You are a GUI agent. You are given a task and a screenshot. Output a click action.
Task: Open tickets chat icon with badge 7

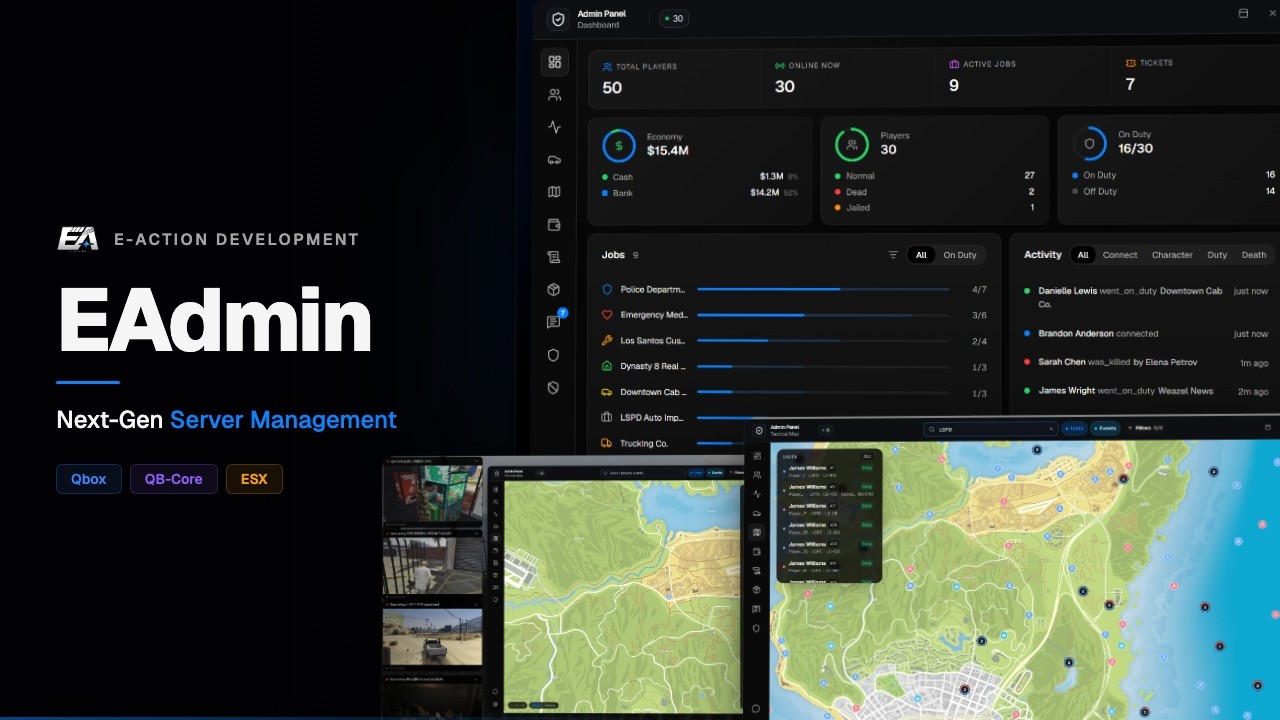[x=555, y=321]
